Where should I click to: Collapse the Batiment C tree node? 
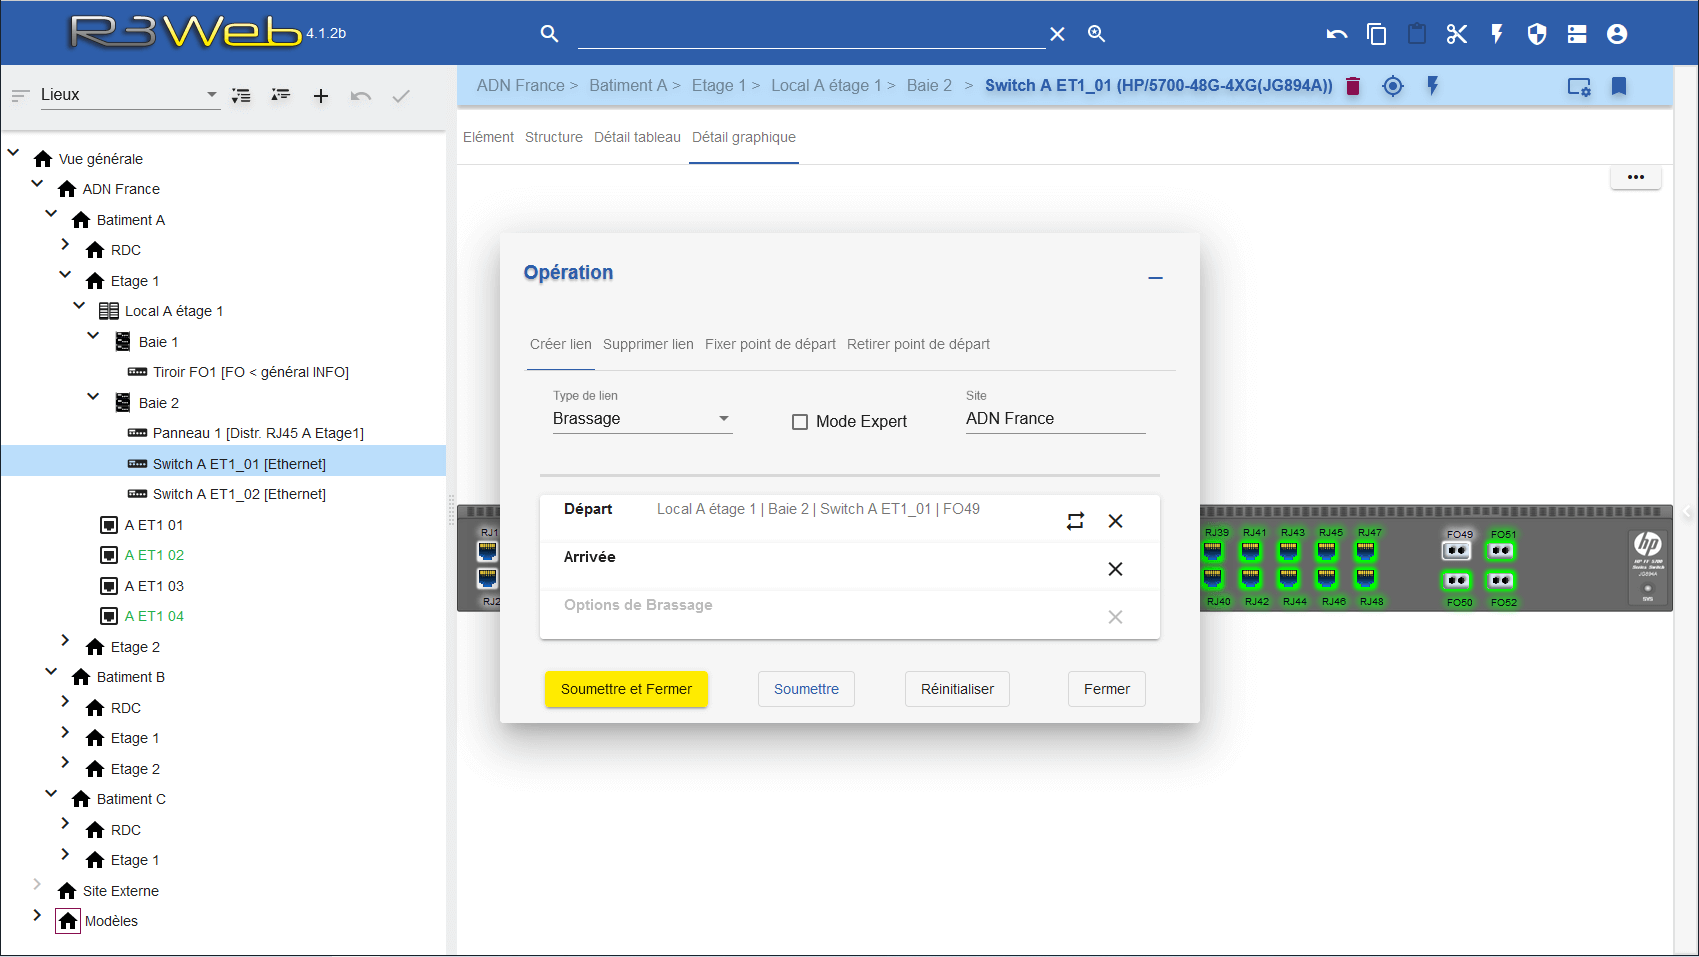point(51,793)
